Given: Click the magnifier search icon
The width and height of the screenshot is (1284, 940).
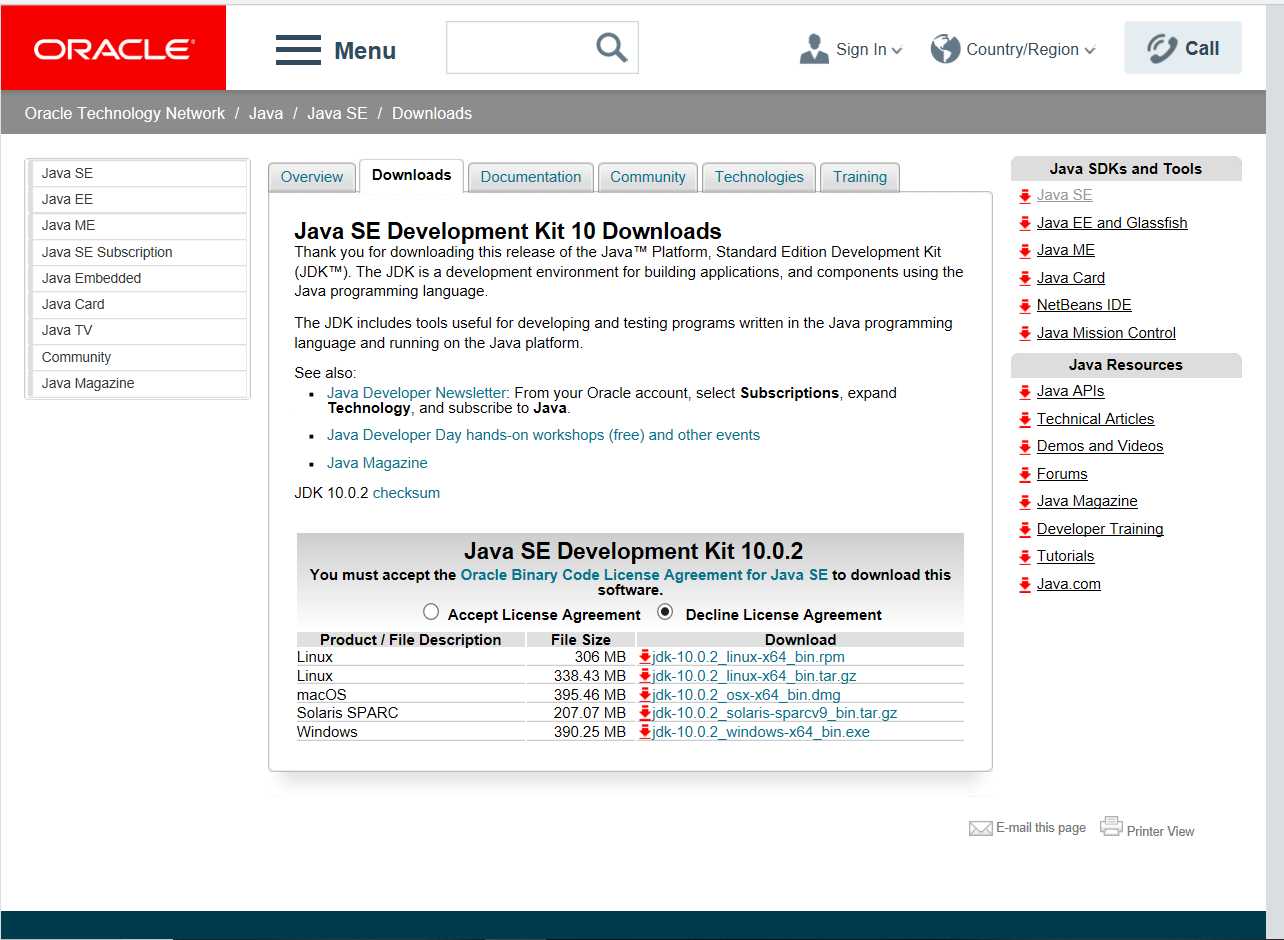Looking at the screenshot, I should 611,47.
